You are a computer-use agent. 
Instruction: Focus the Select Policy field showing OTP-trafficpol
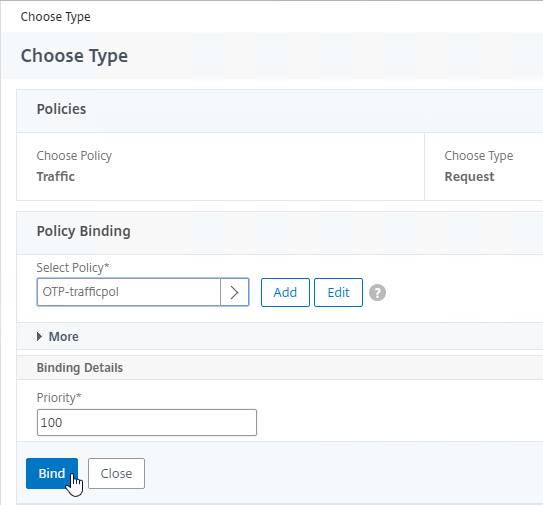(x=128, y=292)
